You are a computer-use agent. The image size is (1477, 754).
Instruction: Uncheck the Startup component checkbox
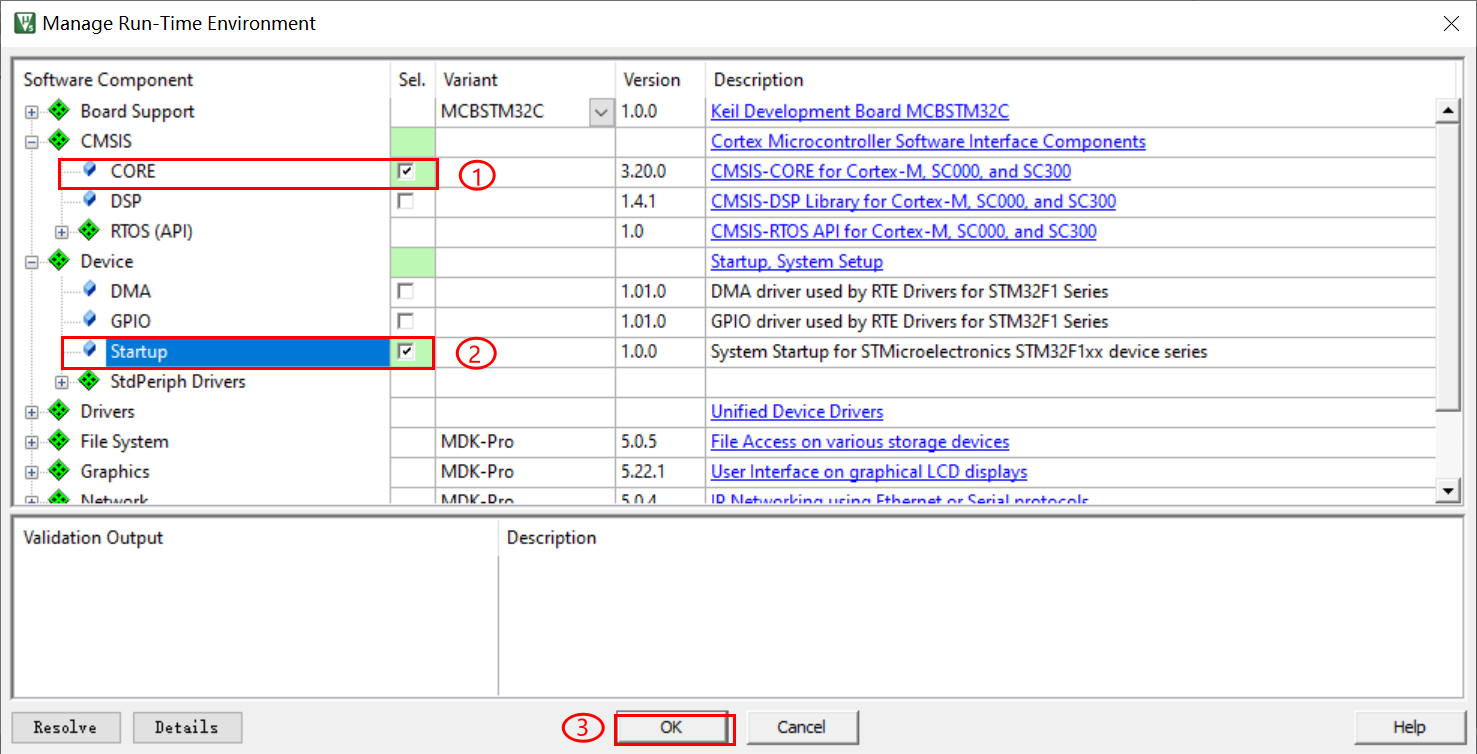(405, 351)
